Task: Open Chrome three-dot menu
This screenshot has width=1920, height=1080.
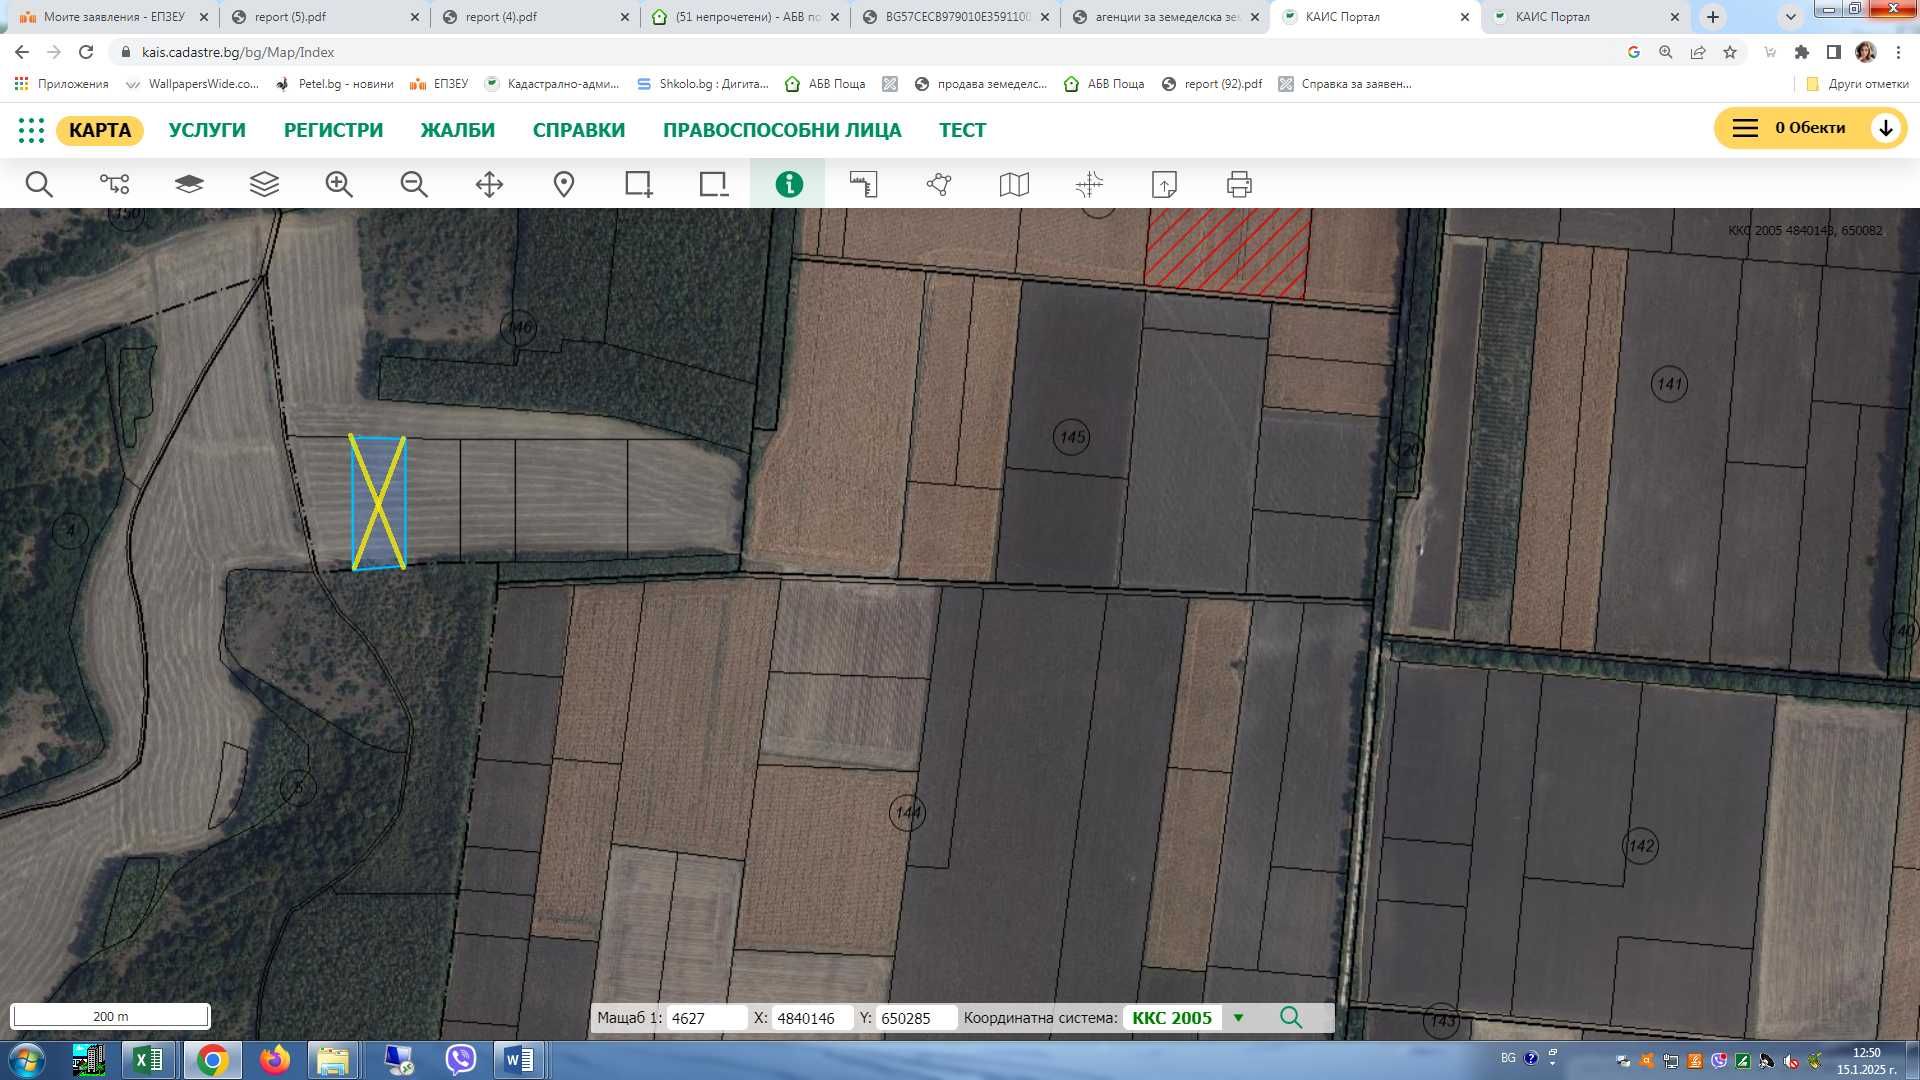Action: click(x=1898, y=52)
